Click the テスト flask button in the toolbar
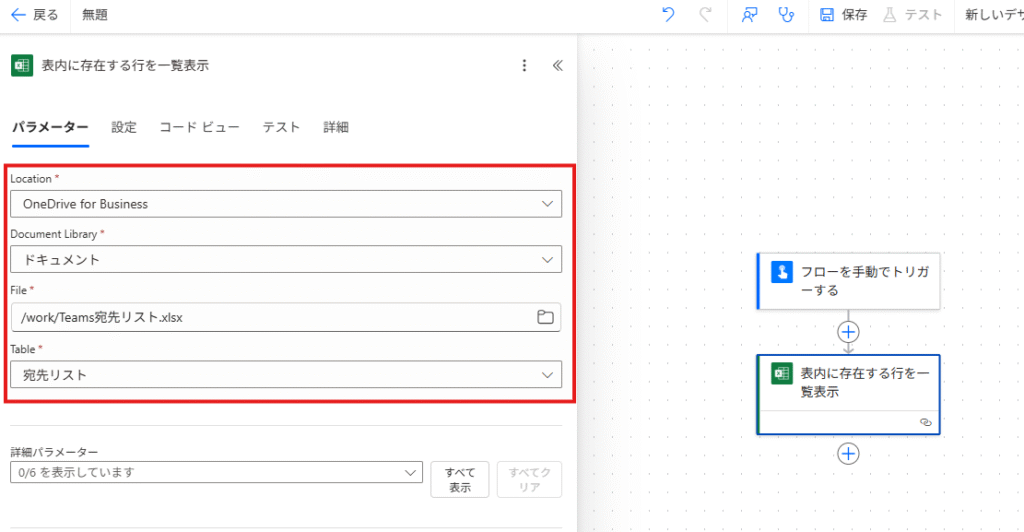The height and width of the screenshot is (532, 1024). 912,14
